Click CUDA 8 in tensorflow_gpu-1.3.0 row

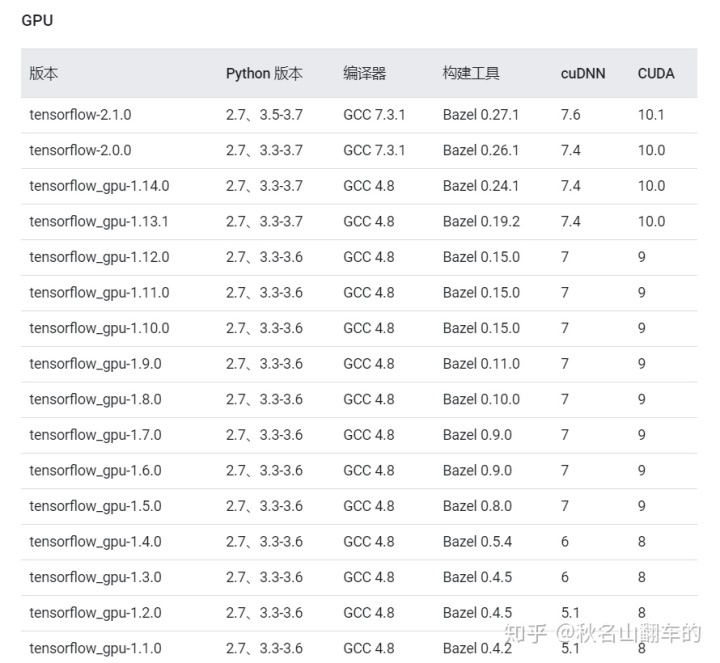[x=641, y=577]
